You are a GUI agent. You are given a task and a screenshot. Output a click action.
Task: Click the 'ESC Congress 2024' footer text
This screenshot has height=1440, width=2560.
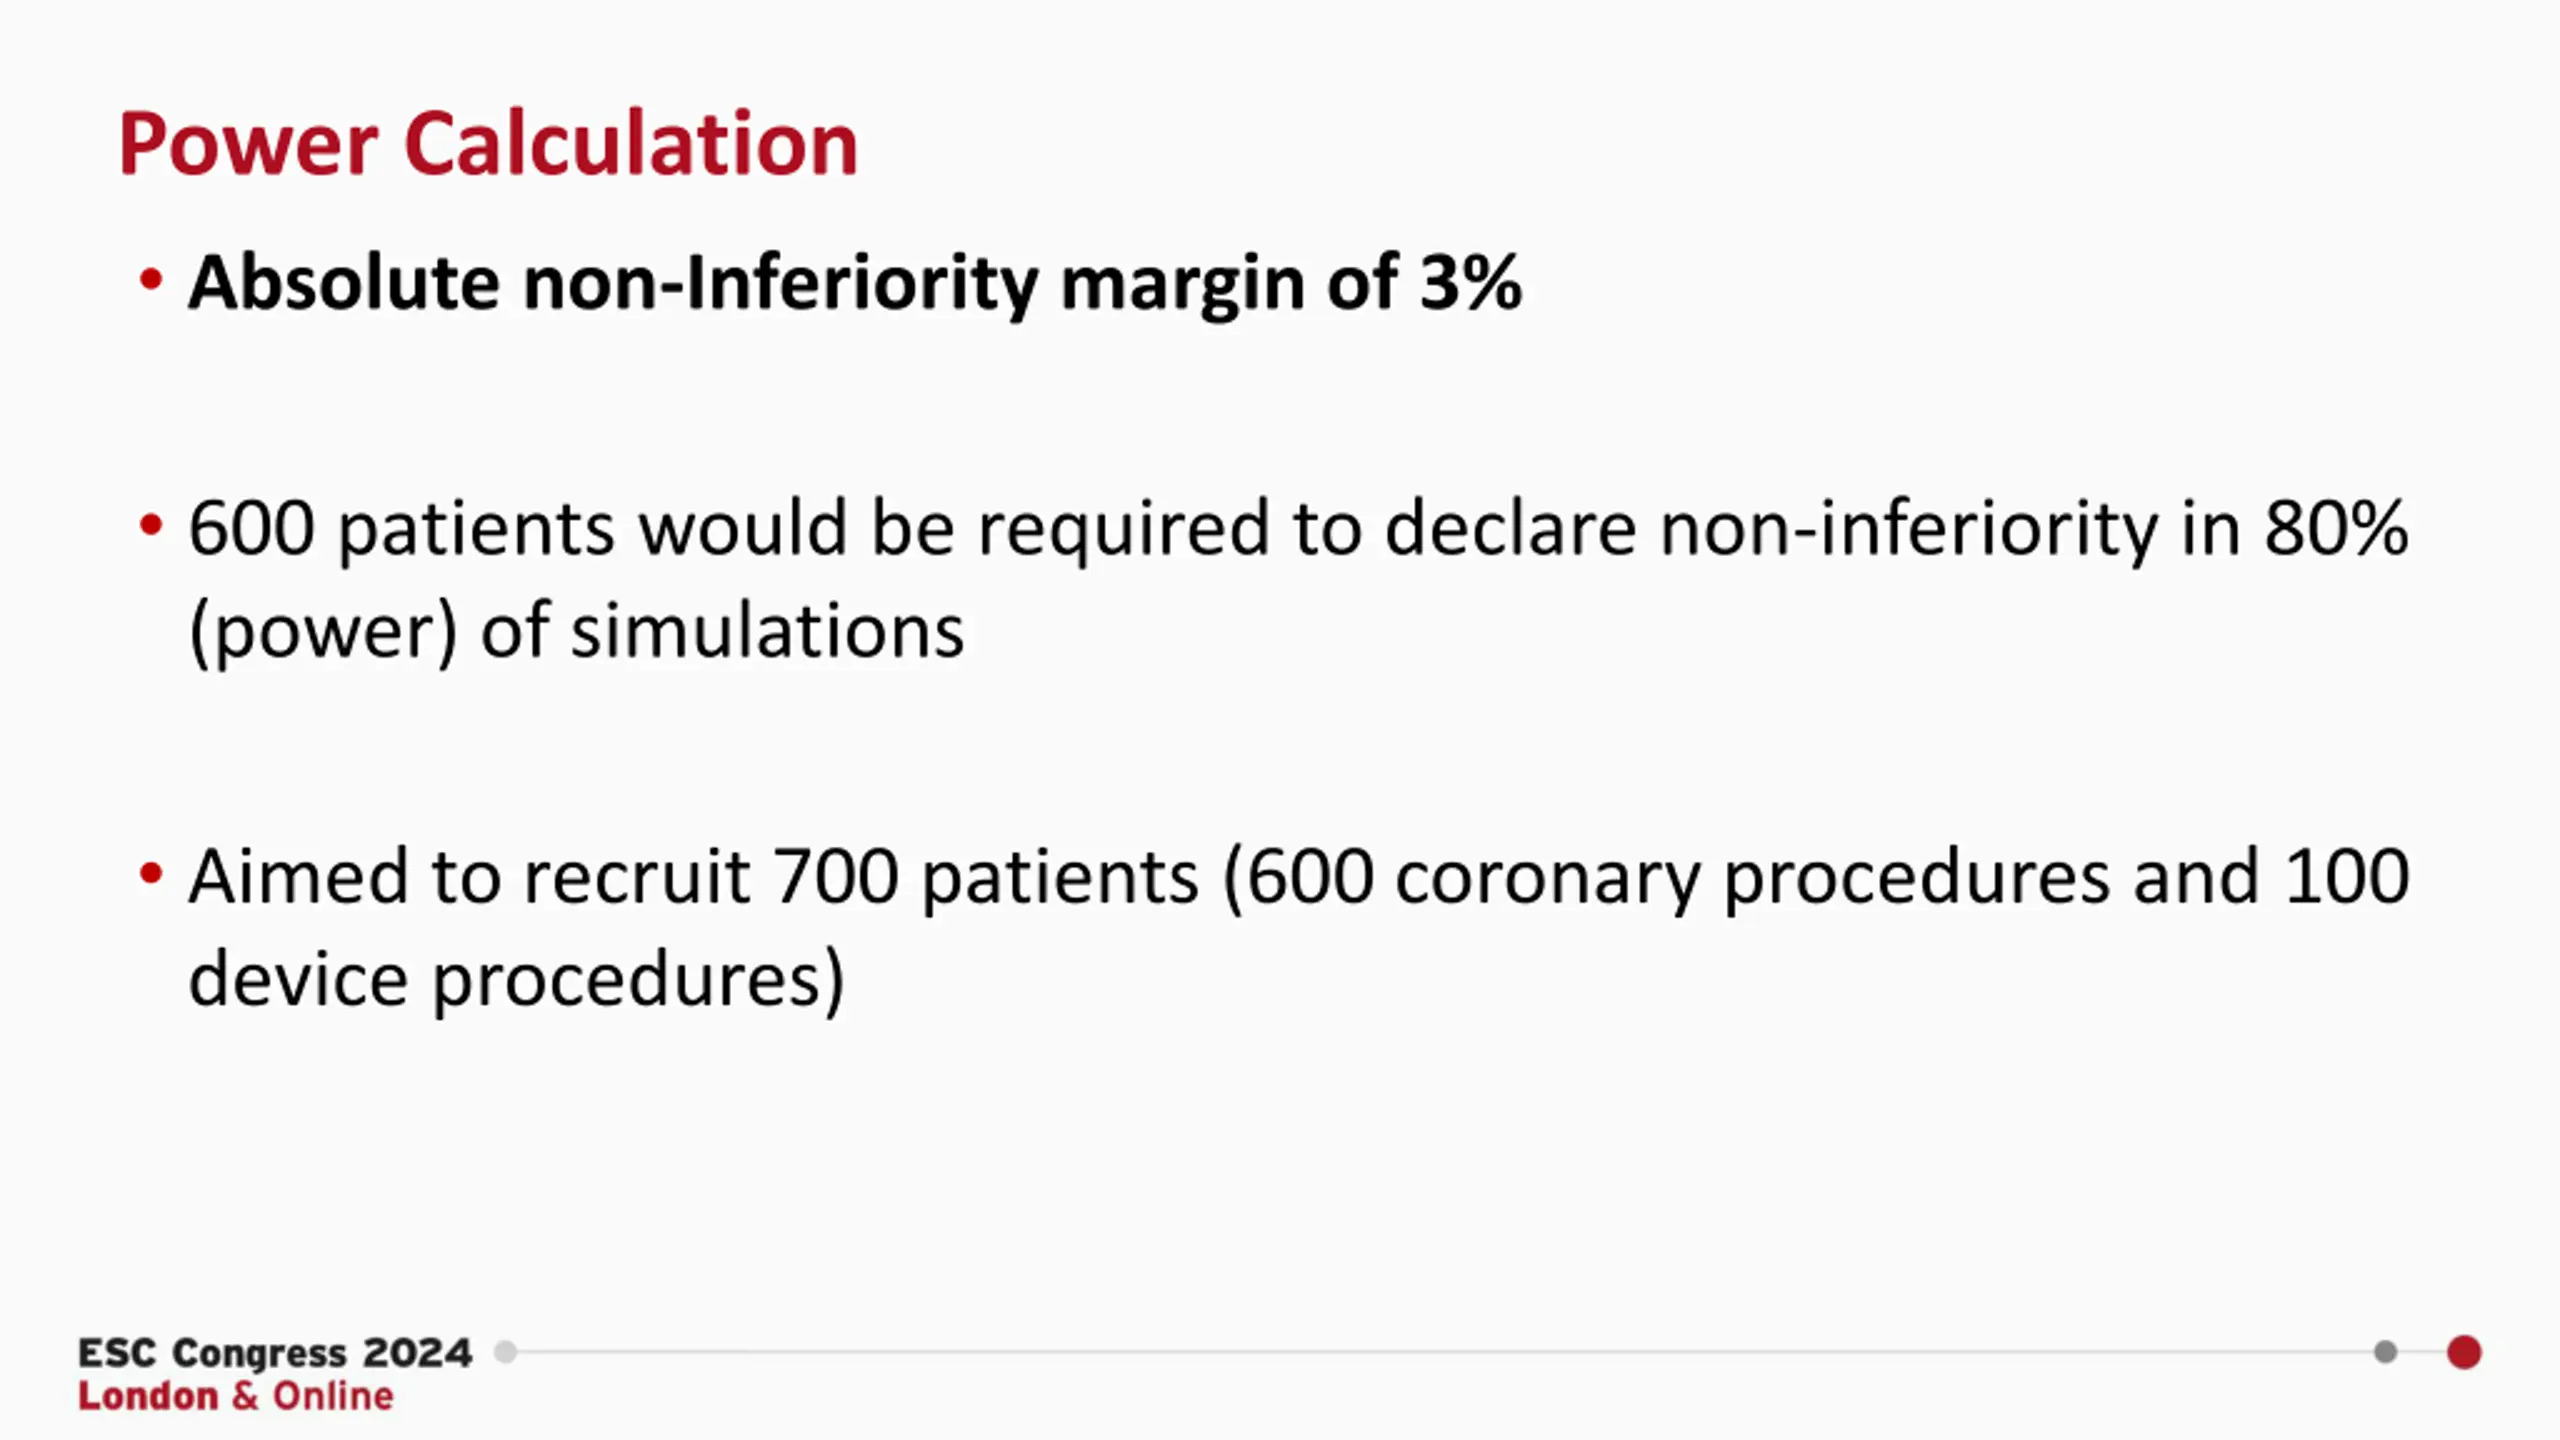pyautogui.click(x=275, y=1352)
